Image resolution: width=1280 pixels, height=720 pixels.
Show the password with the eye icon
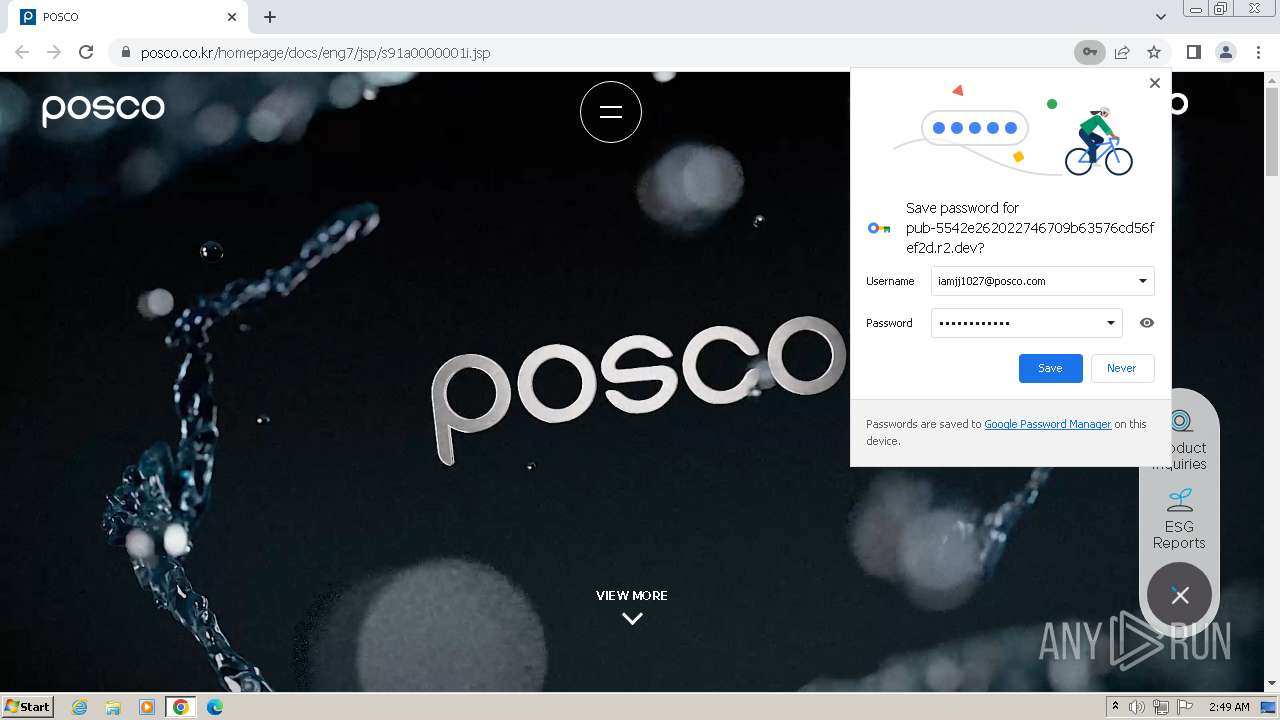coord(1146,323)
